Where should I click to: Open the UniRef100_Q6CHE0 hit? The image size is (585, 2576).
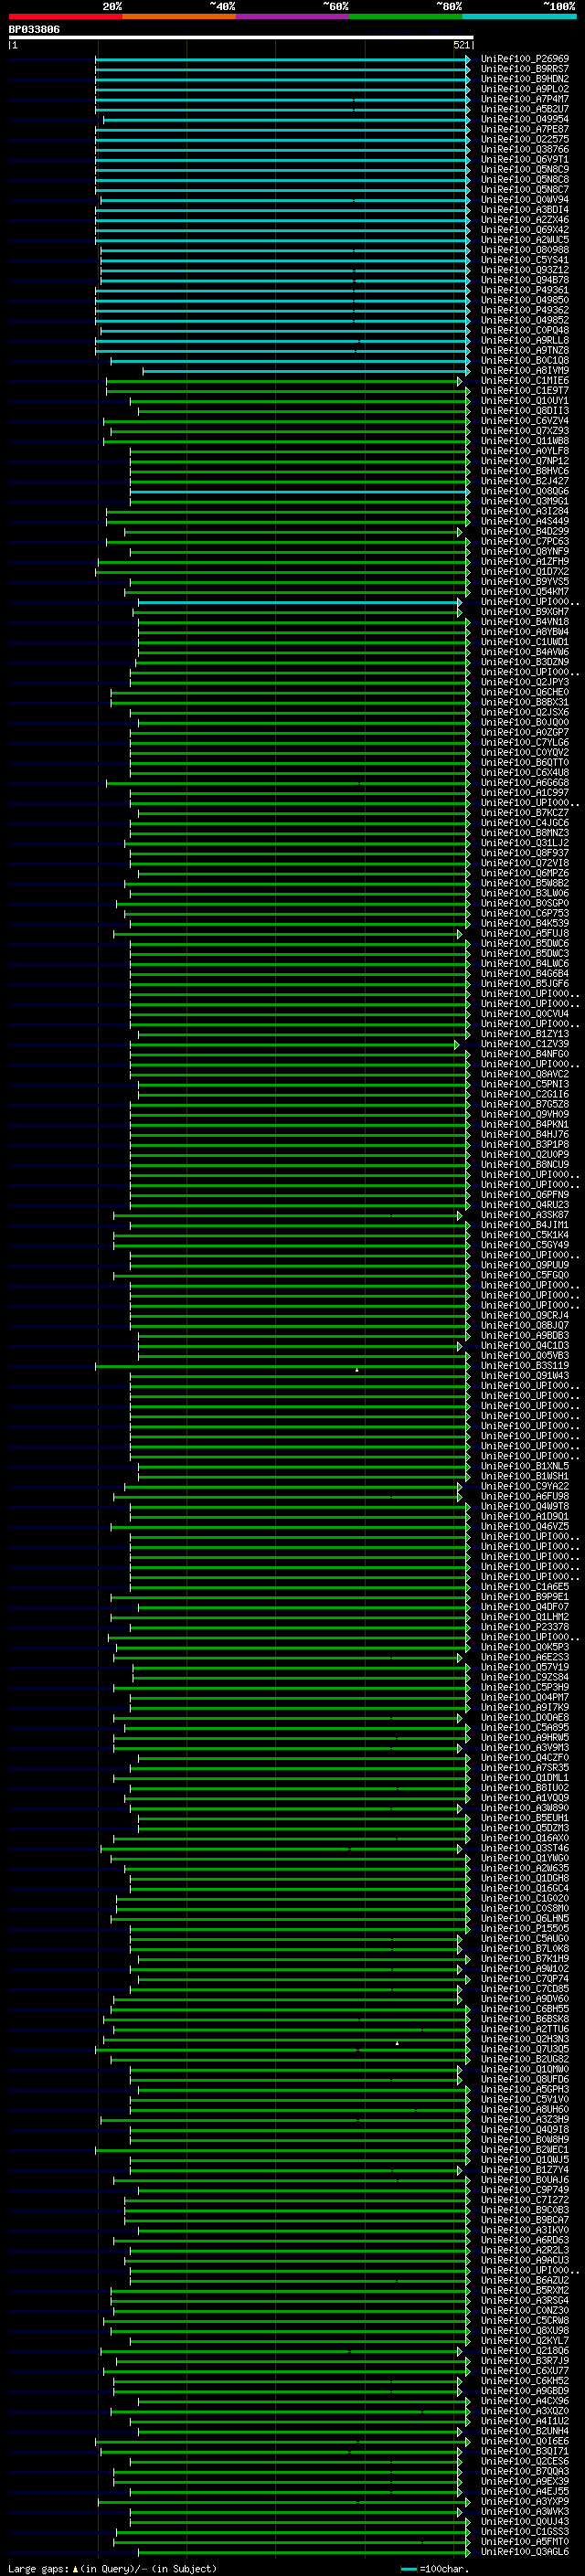tap(524, 692)
